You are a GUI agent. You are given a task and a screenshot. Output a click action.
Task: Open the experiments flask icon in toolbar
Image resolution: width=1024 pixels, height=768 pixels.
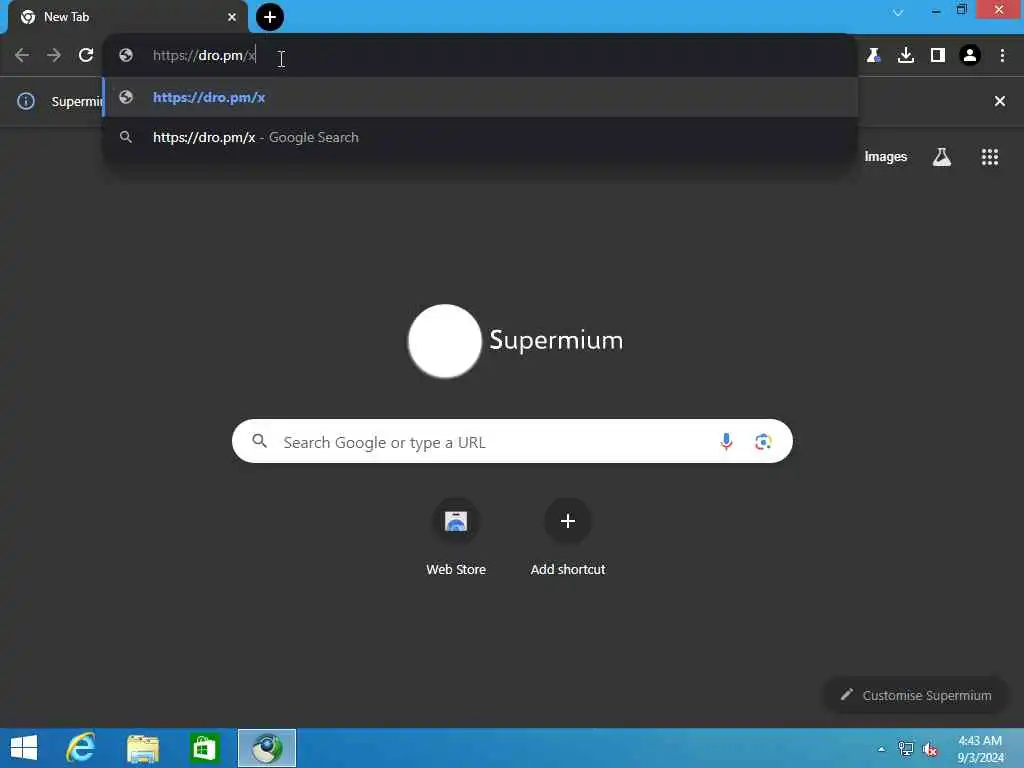tap(873, 56)
